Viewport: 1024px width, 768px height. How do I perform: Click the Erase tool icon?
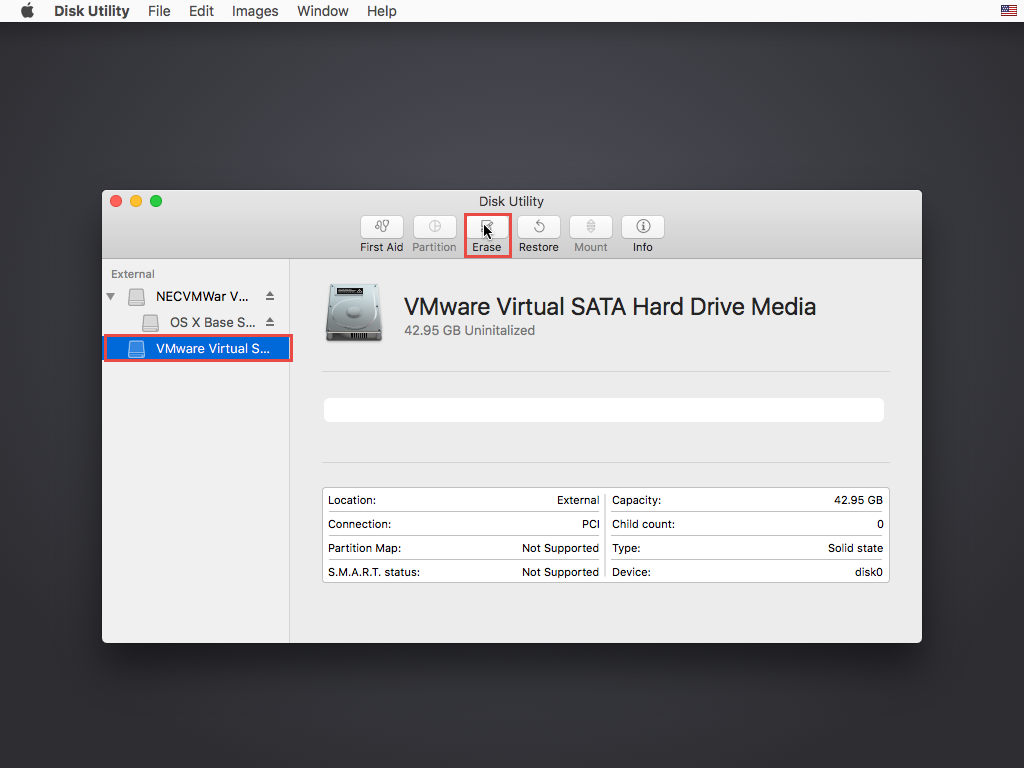(487, 234)
